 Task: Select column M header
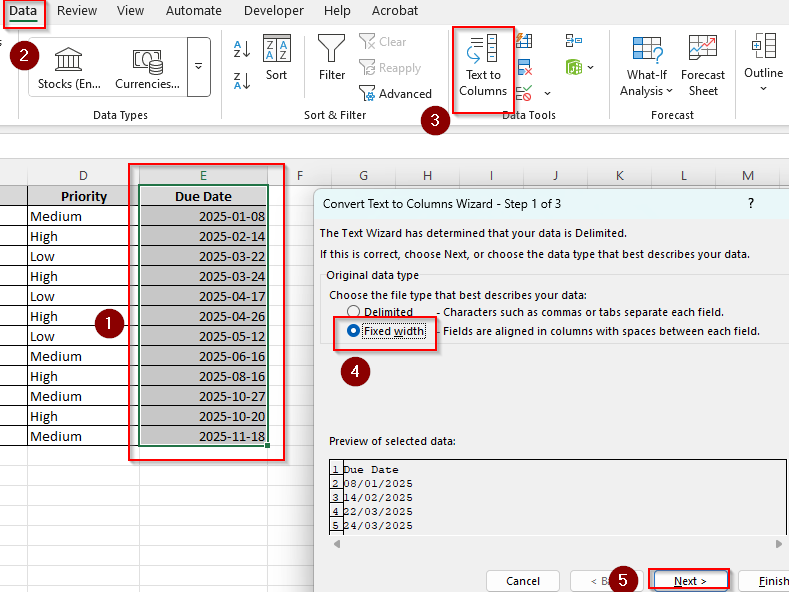click(747, 176)
